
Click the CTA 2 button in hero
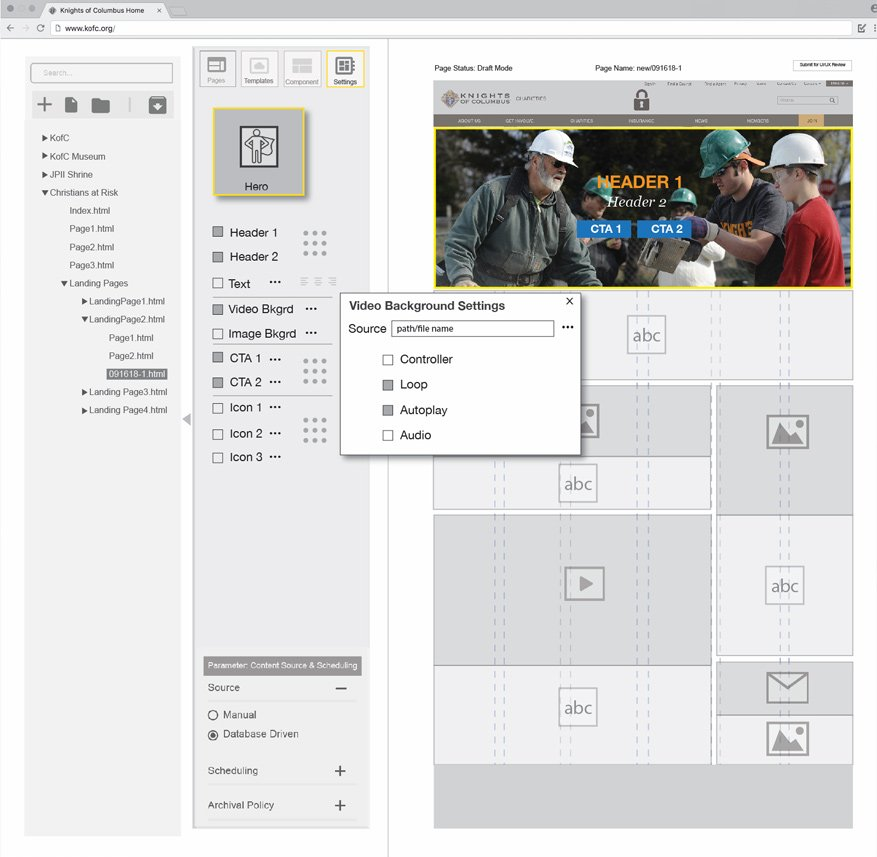coord(666,229)
